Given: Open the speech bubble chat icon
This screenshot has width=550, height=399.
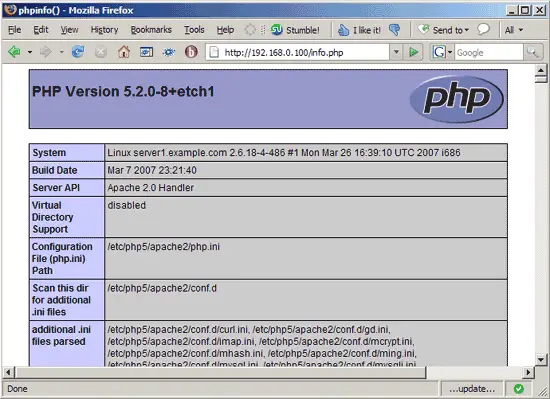Looking at the screenshot, I should point(483,29).
